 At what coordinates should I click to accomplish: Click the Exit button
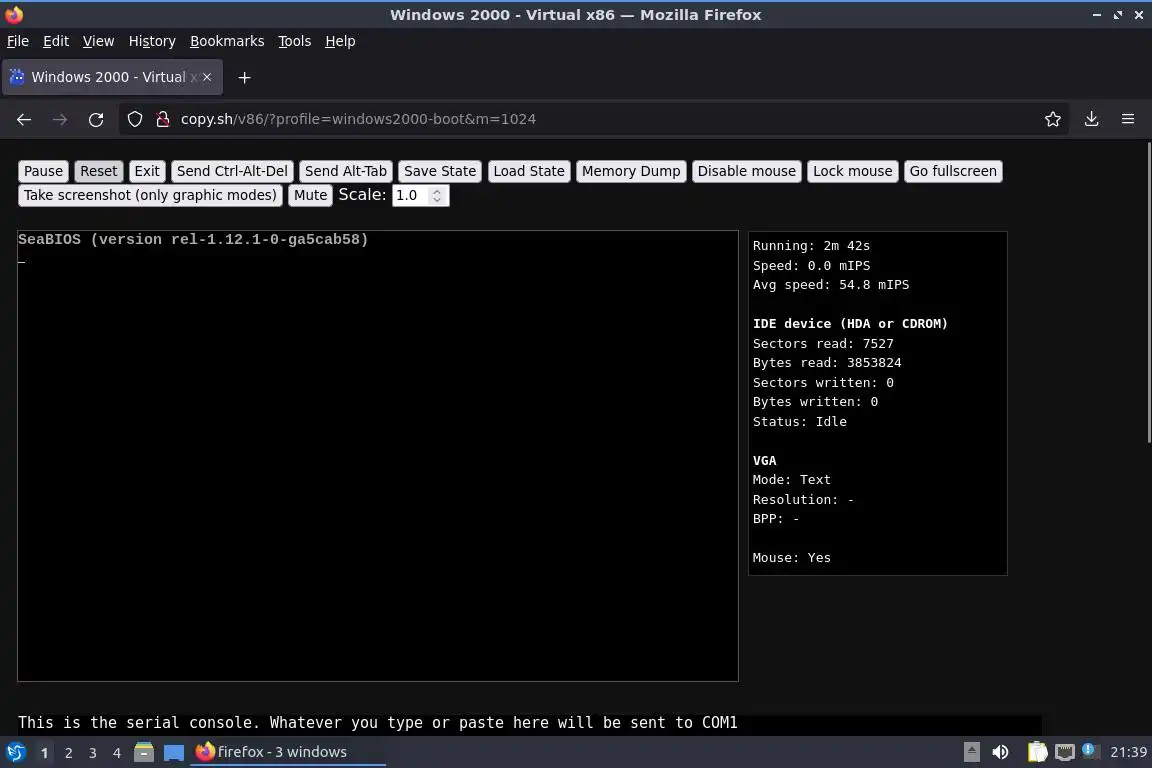(147, 171)
